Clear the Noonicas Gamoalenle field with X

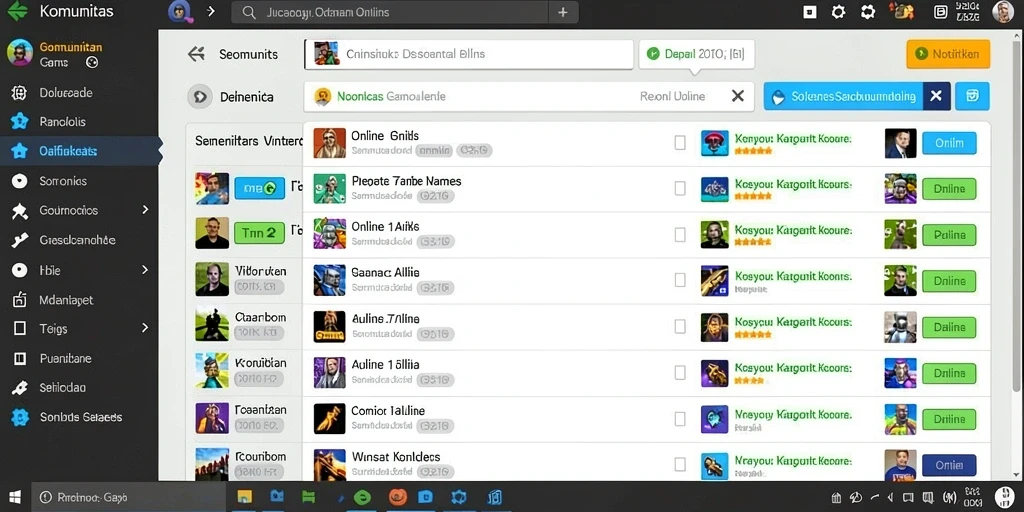click(x=737, y=96)
